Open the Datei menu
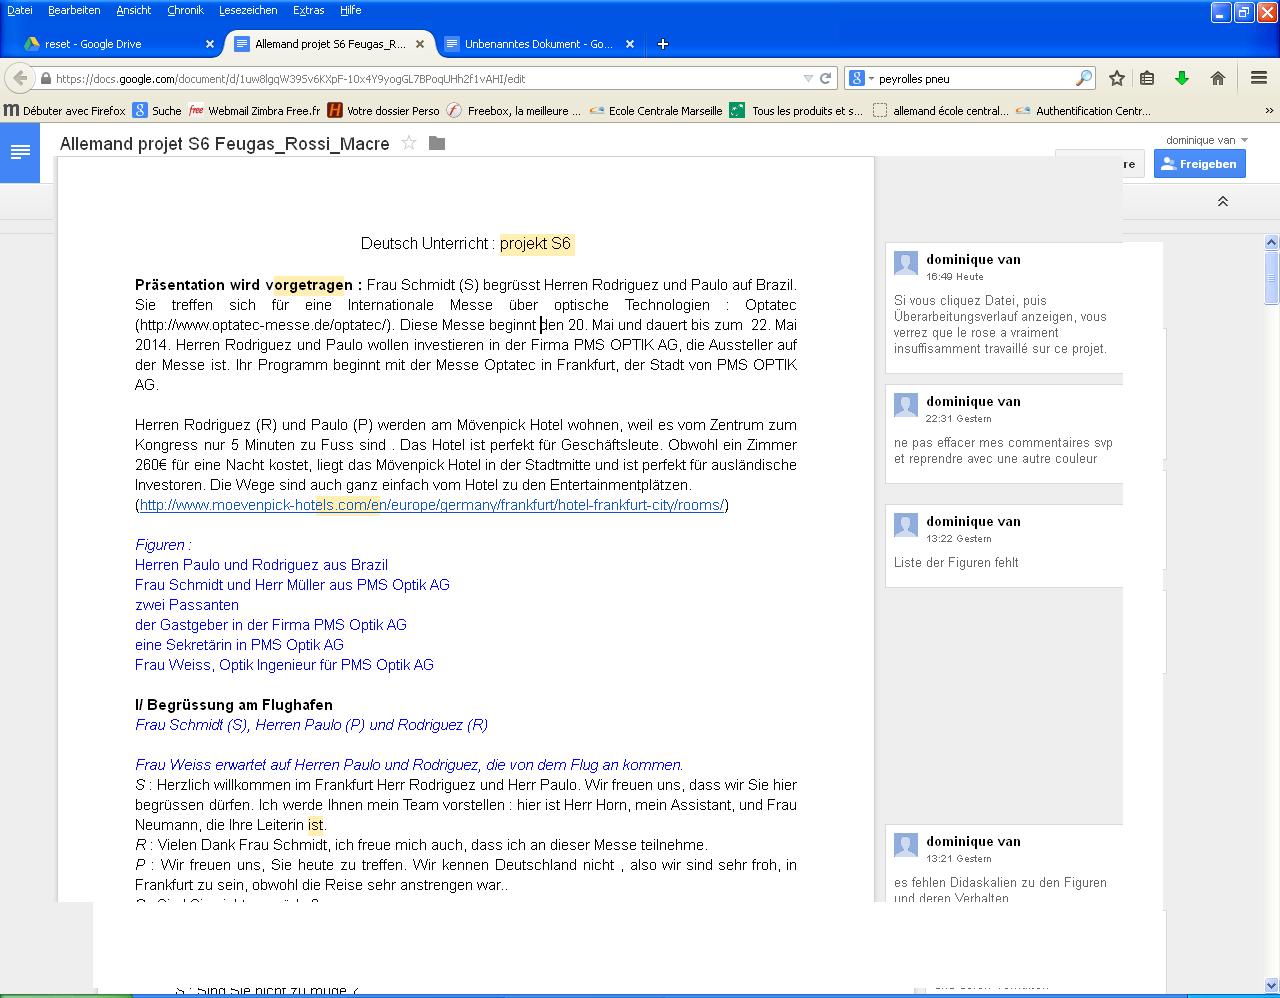Viewport: 1280px width, 998px height. click(19, 10)
